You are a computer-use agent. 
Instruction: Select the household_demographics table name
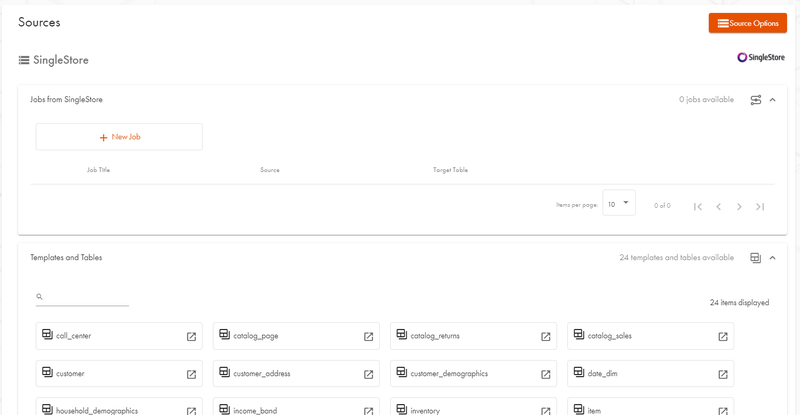[x=97, y=410]
